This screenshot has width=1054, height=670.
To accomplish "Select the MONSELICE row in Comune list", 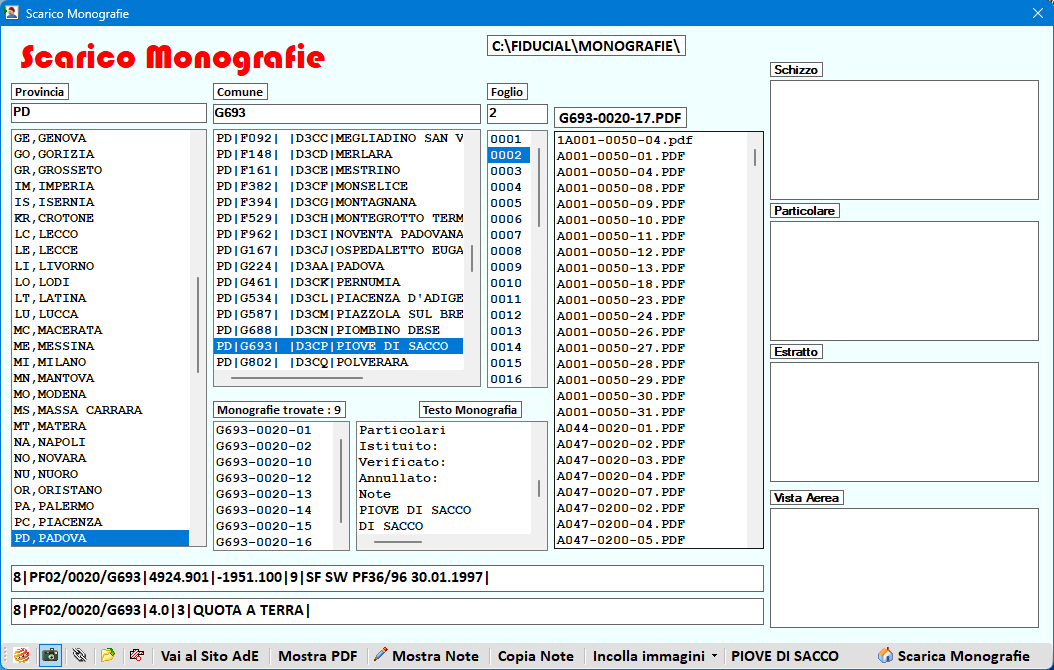I will tap(339, 186).
